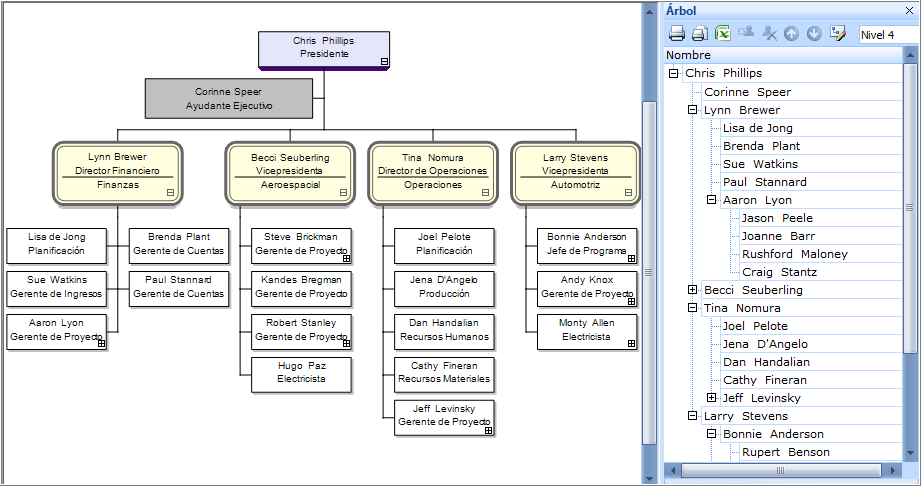
Task: Expand the Jeff Levinsky tree node
Action: [x=712, y=398]
